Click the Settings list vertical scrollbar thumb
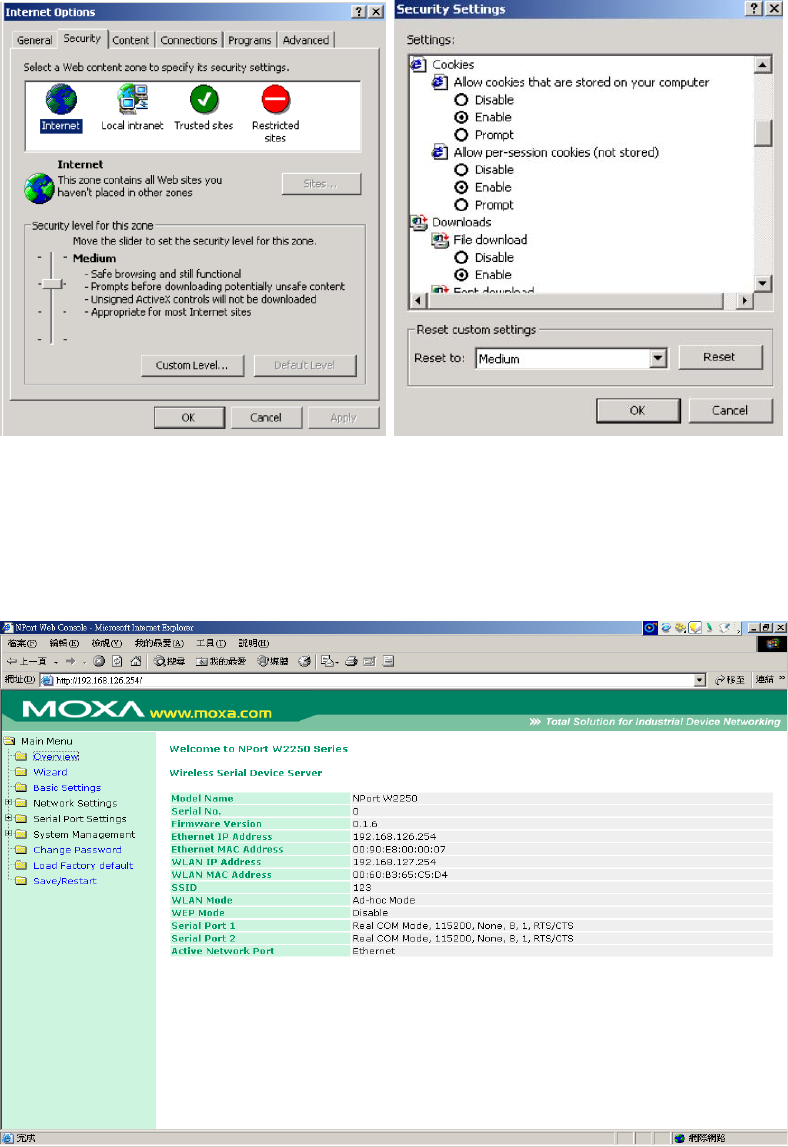Image resolution: width=788 pixels, height=1147 pixels. pyautogui.click(x=763, y=133)
